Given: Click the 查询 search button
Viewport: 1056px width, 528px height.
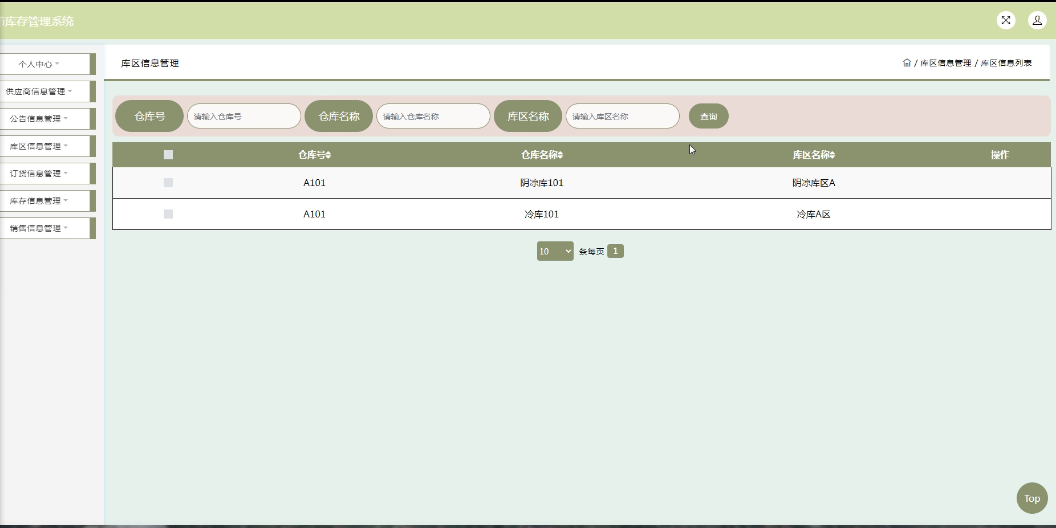Looking at the screenshot, I should [708, 117].
